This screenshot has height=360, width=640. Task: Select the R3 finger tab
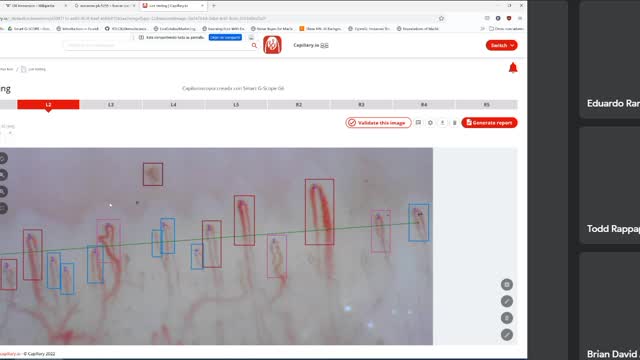pyautogui.click(x=361, y=104)
